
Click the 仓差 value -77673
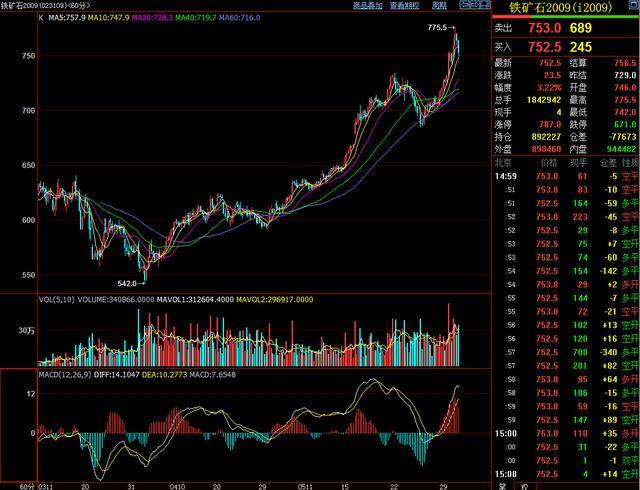(x=623, y=137)
